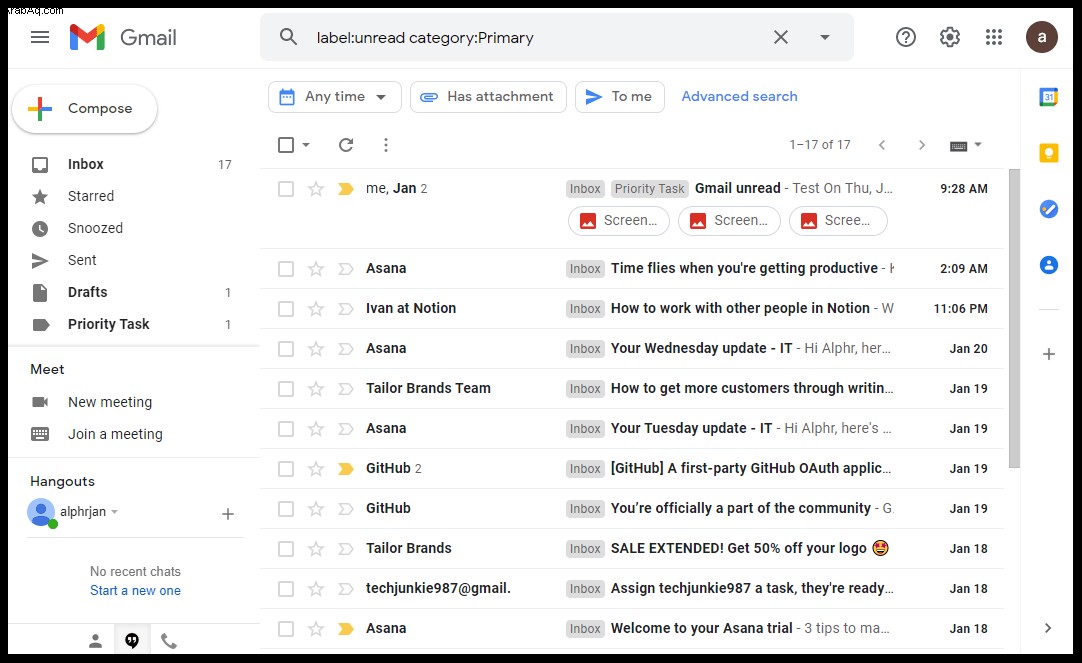This screenshot has width=1082, height=663.
Task: Star the Ivan at Notion email
Action: click(x=315, y=309)
